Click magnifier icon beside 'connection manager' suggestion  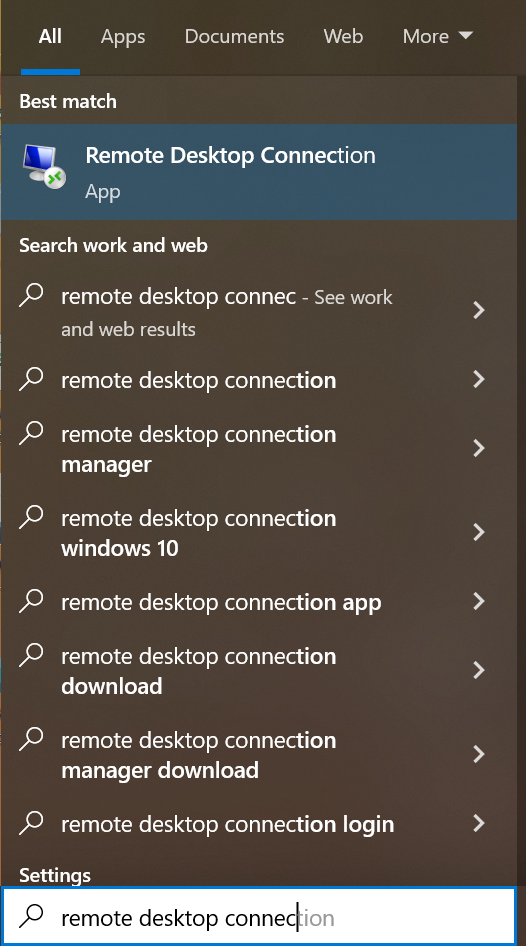[x=31, y=433]
